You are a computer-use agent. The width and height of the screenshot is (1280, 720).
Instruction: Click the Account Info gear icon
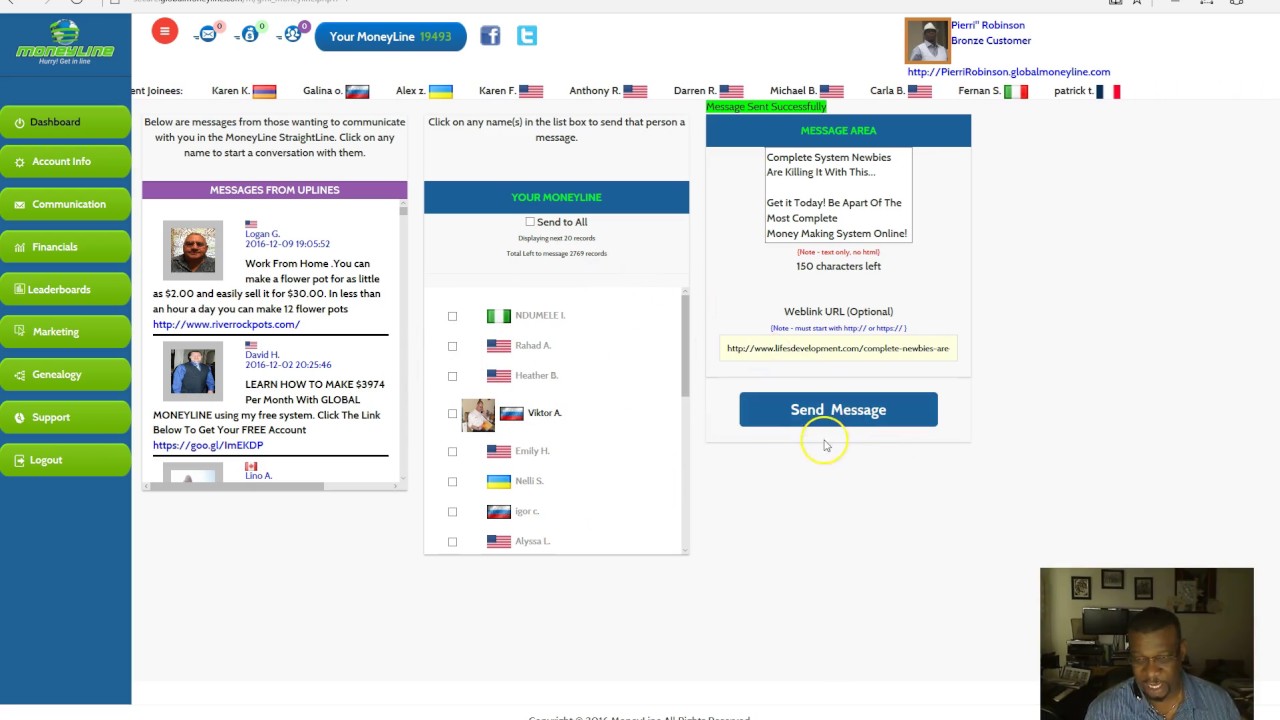[19, 162]
